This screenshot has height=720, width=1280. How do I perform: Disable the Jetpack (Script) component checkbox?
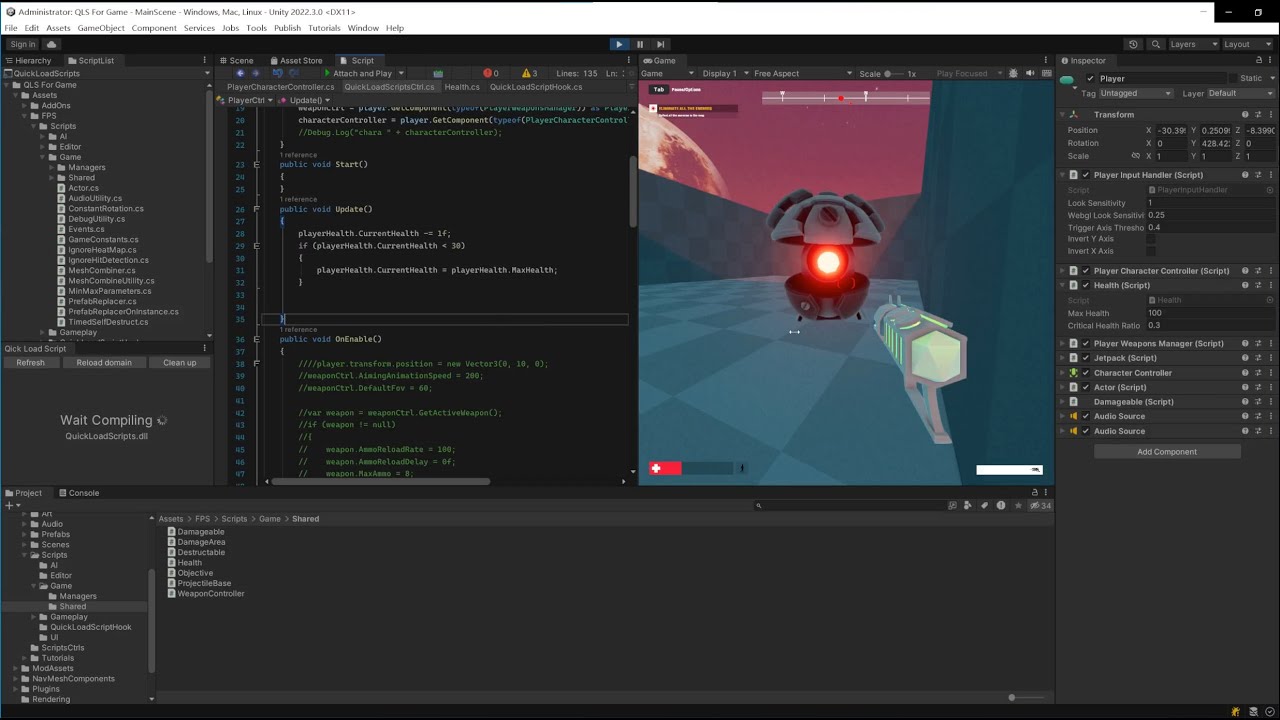pyautogui.click(x=1086, y=358)
